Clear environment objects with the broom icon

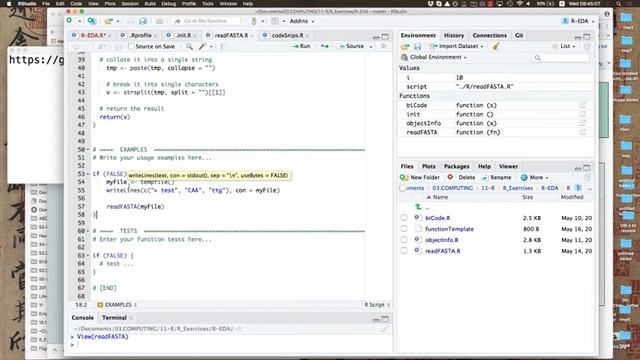click(496, 46)
